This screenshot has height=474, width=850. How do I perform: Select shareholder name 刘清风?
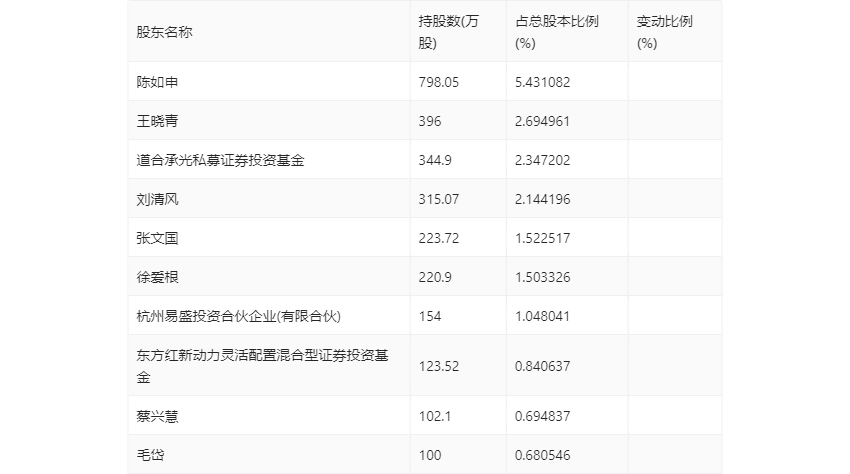click(x=157, y=199)
